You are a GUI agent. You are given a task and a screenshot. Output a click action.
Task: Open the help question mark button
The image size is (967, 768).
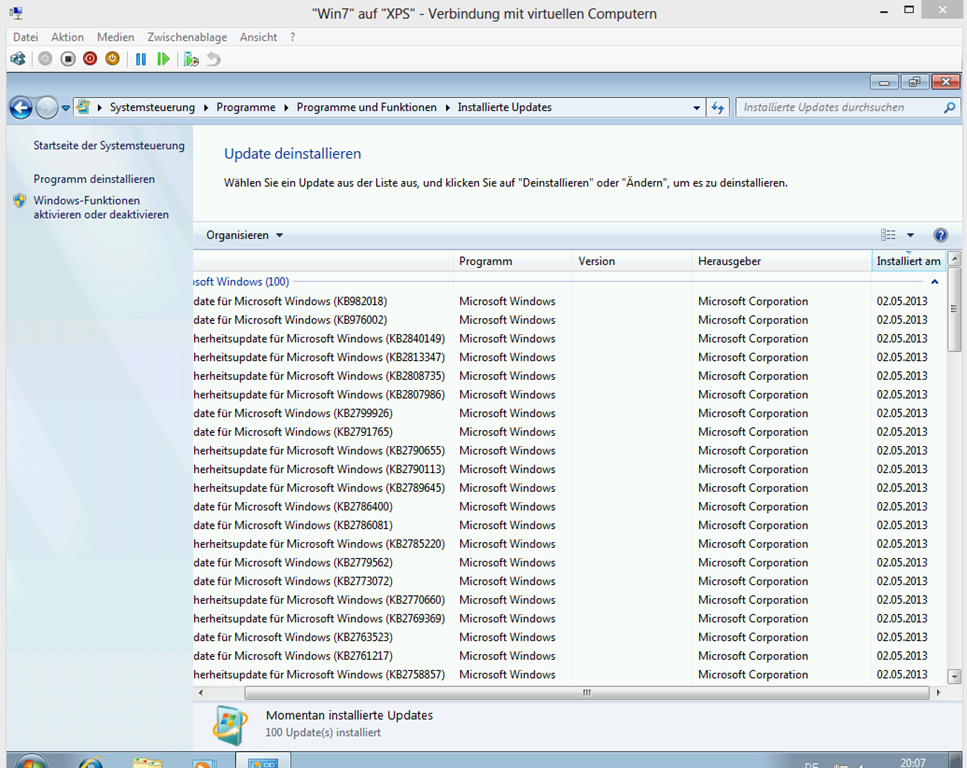(940, 235)
